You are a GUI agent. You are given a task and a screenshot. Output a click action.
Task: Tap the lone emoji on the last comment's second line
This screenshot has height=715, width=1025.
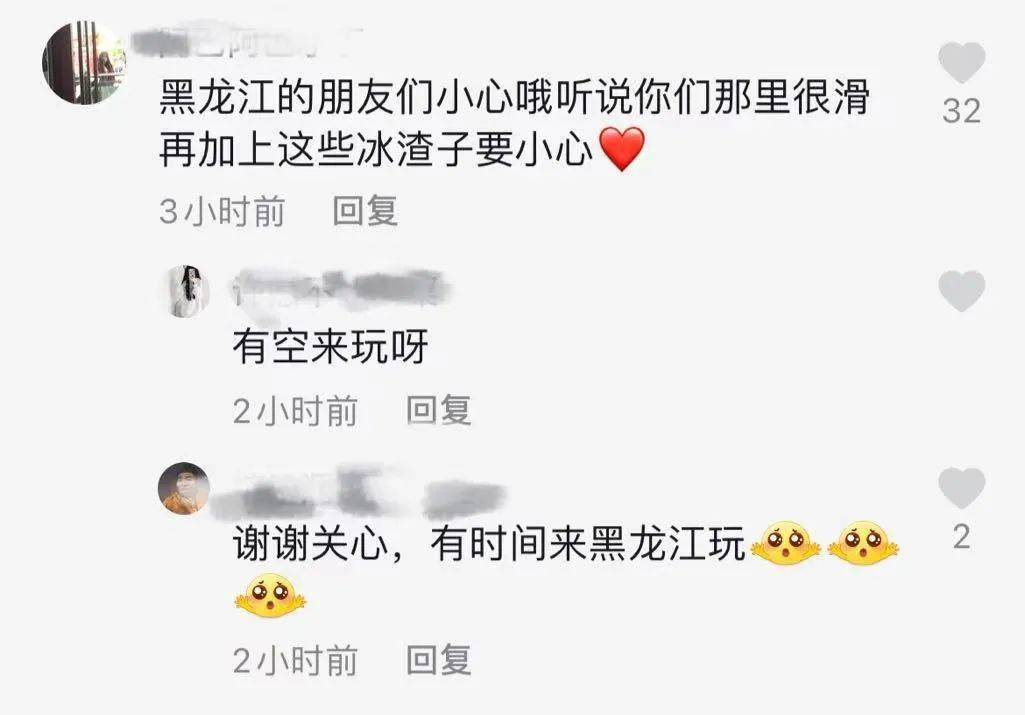270,595
